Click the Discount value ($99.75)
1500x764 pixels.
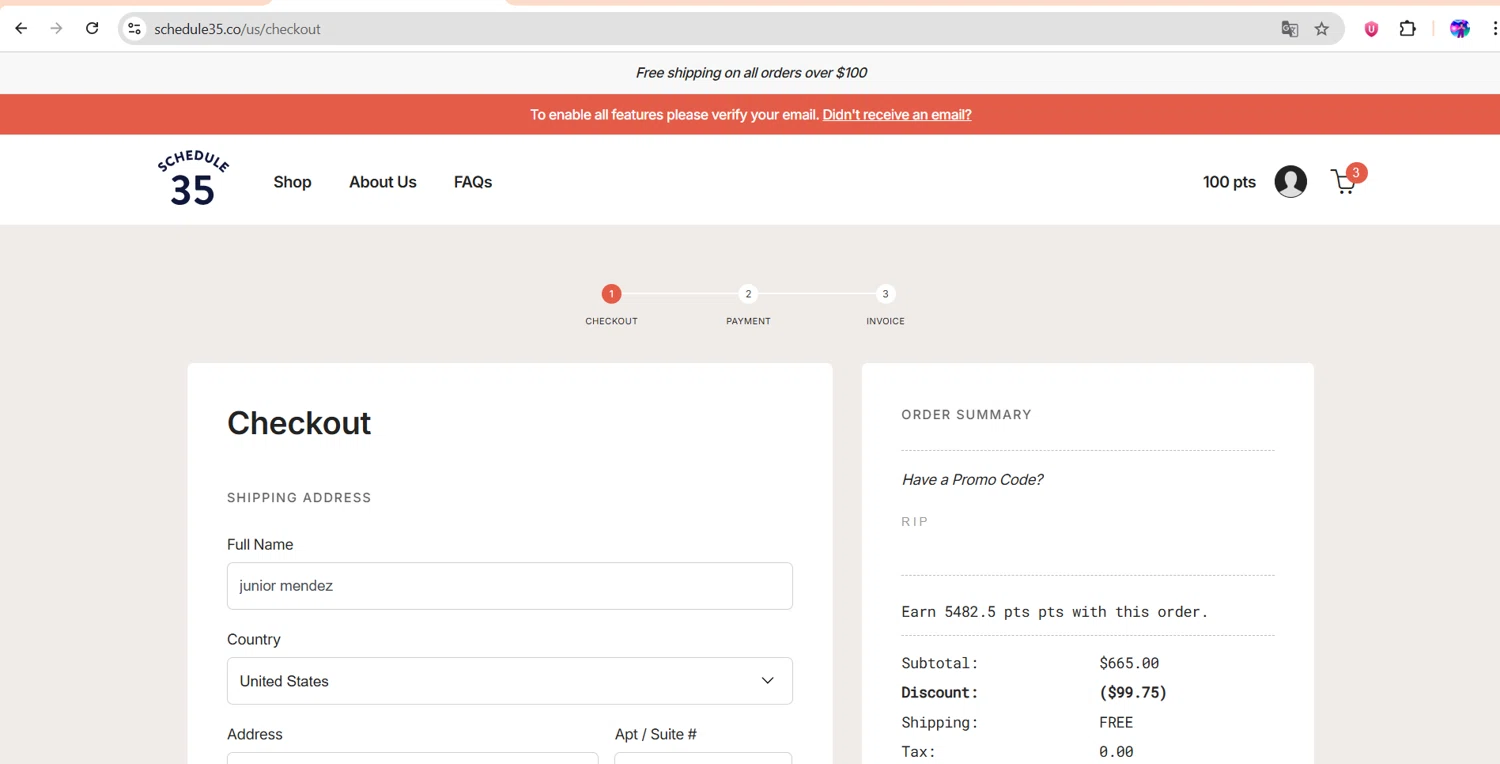(x=1133, y=693)
